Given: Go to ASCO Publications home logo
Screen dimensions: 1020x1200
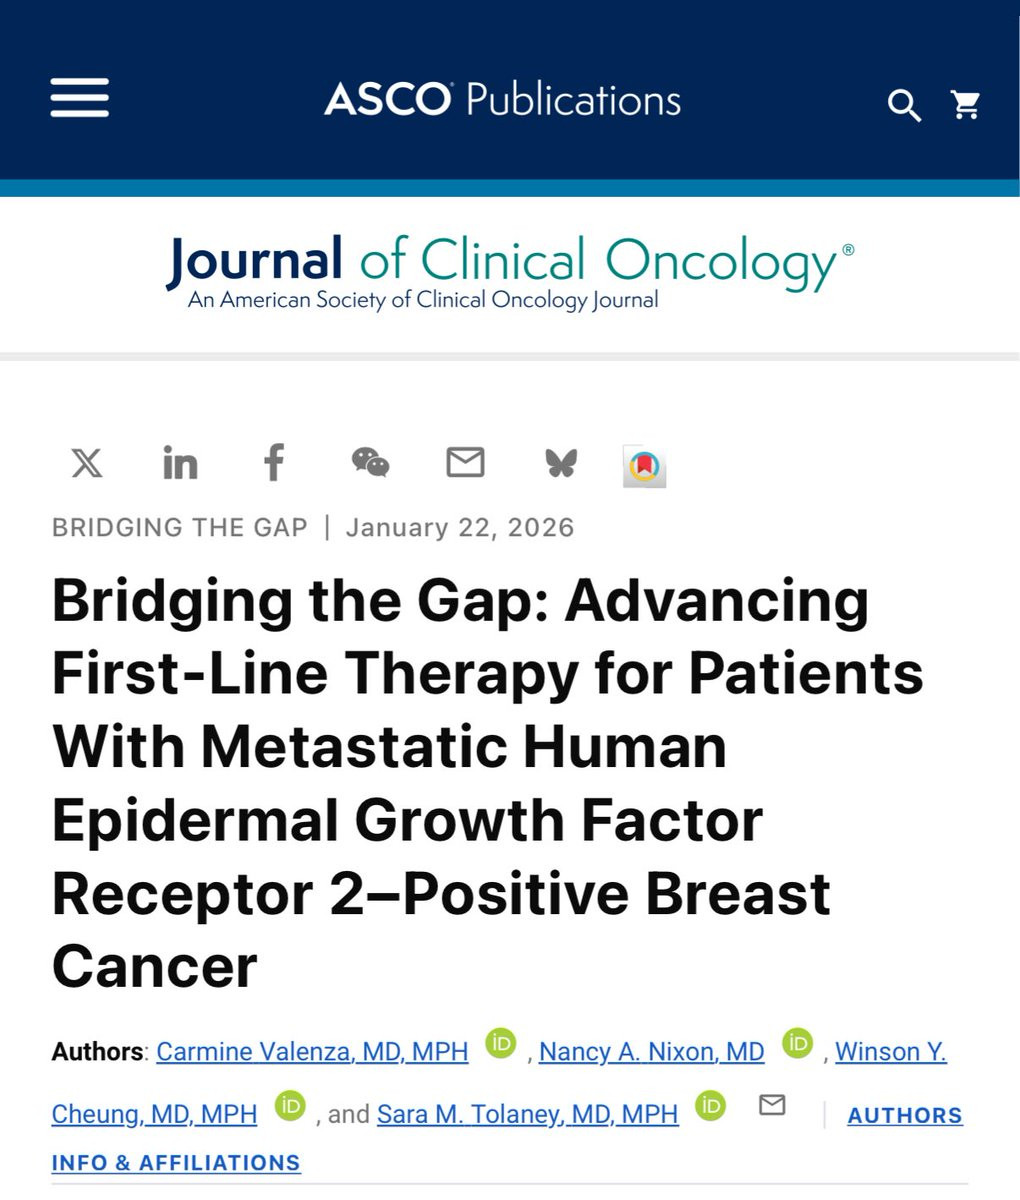Looking at the screenshot, I should [503, 100].
